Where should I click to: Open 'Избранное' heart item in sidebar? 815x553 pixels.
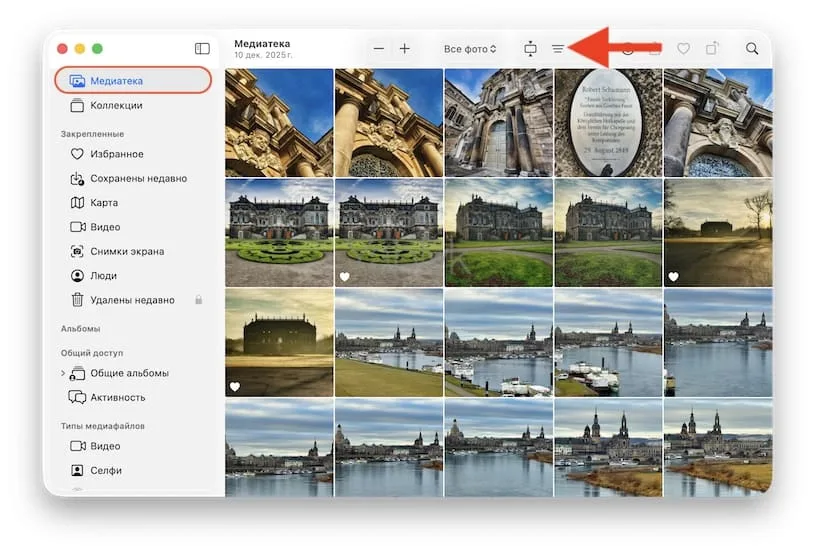[x=116, y=154]
